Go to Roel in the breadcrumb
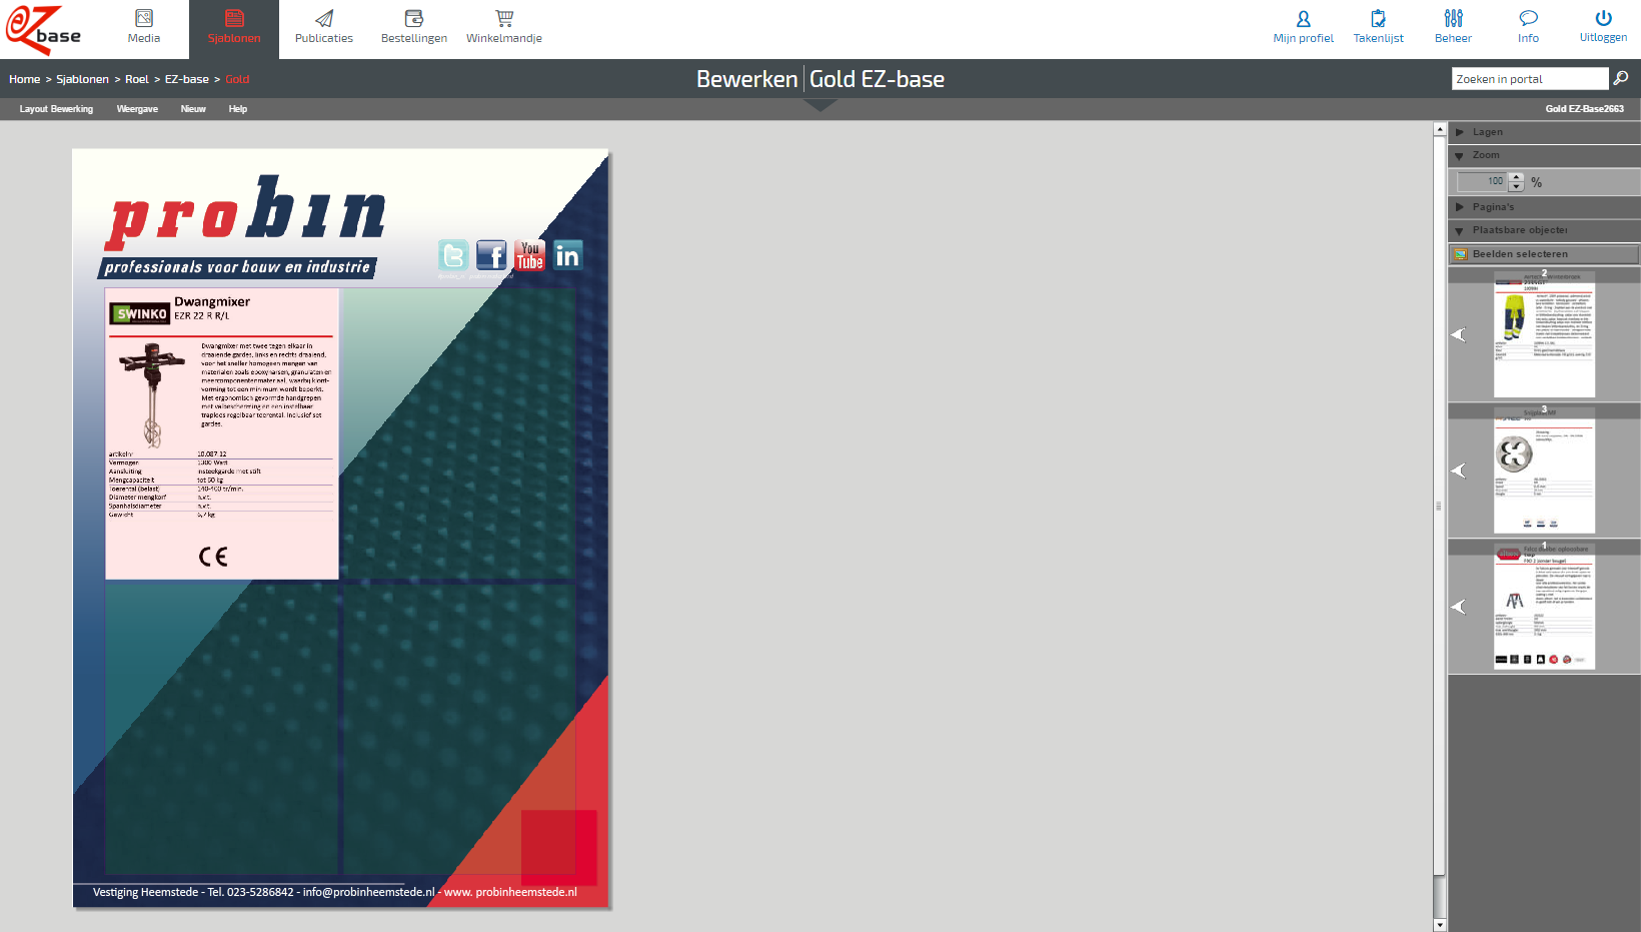This screenshot has width=1641, height=932. [137, 79]
